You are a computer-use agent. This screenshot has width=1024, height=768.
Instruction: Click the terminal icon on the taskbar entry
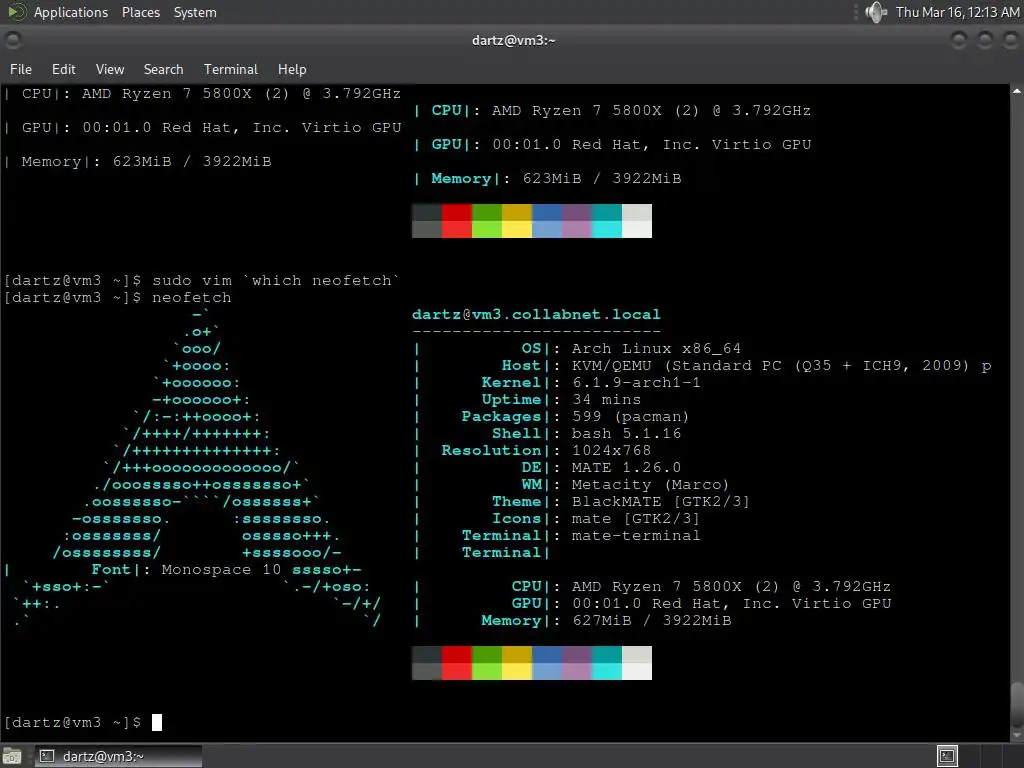pyautogui.click(x=47, y=756)
